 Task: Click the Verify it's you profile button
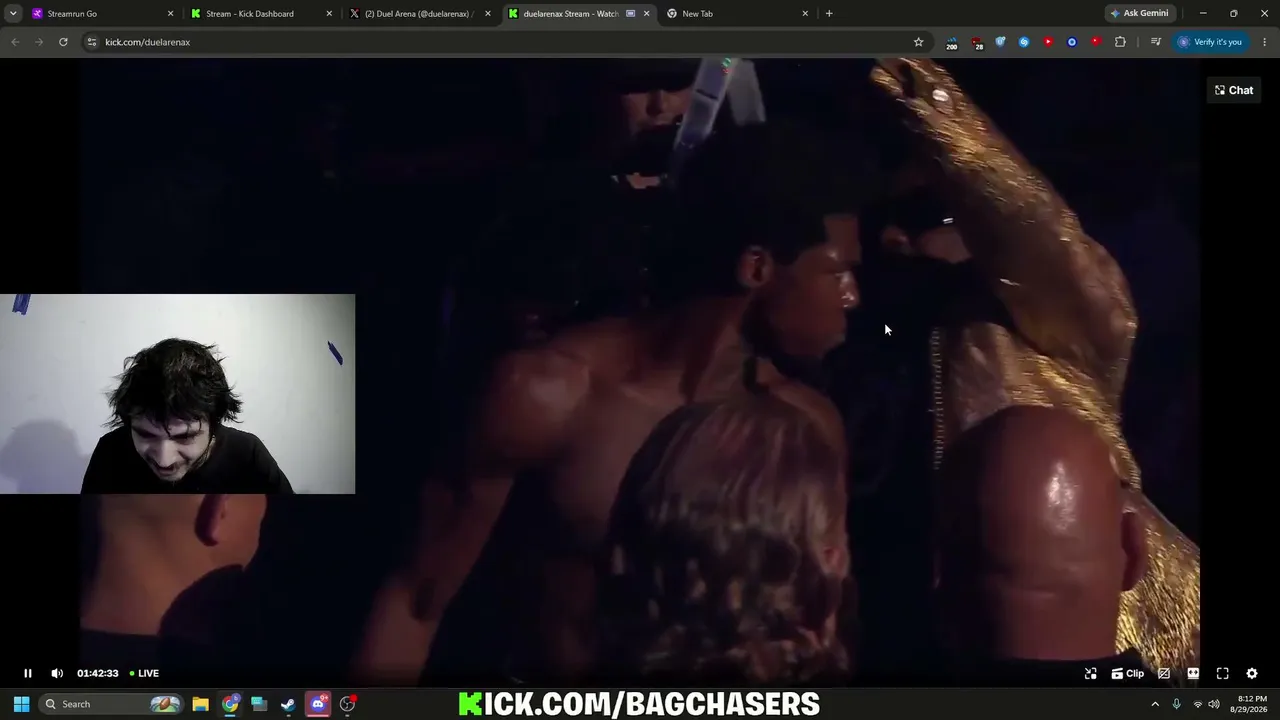1210,42
